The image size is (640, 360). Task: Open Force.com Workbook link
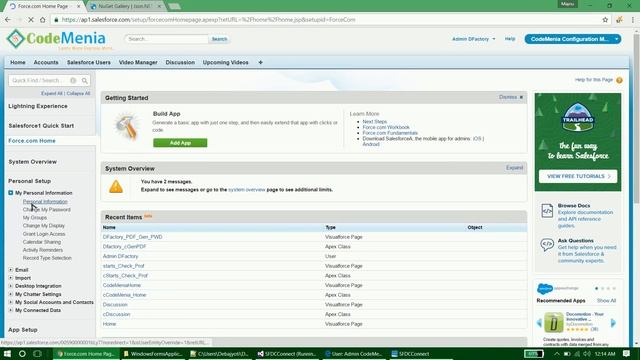386,127
